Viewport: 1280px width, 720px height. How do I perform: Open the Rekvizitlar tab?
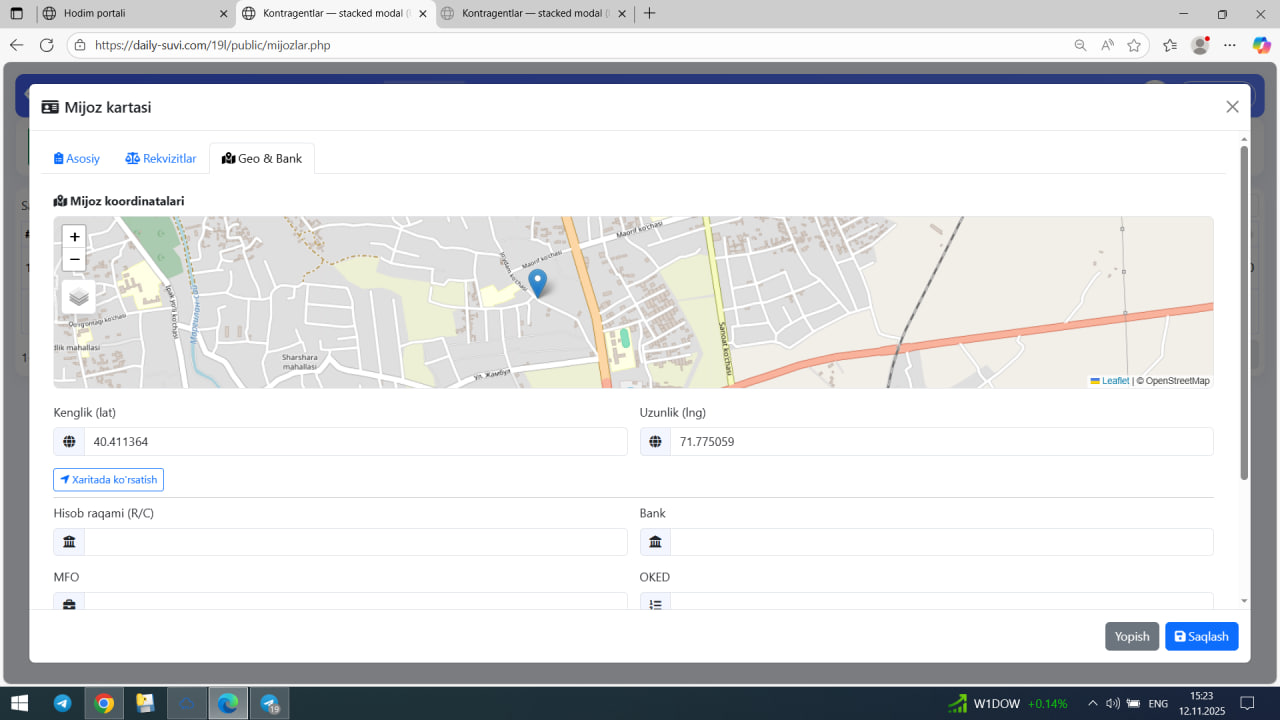click(161, 158)
